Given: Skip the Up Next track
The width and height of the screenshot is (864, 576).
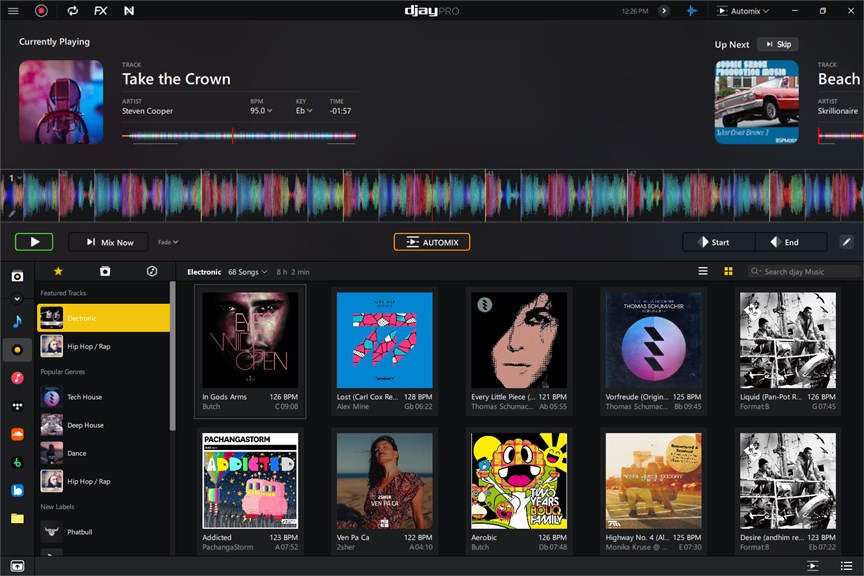Looking at the screenshot, I should [778, 44].
